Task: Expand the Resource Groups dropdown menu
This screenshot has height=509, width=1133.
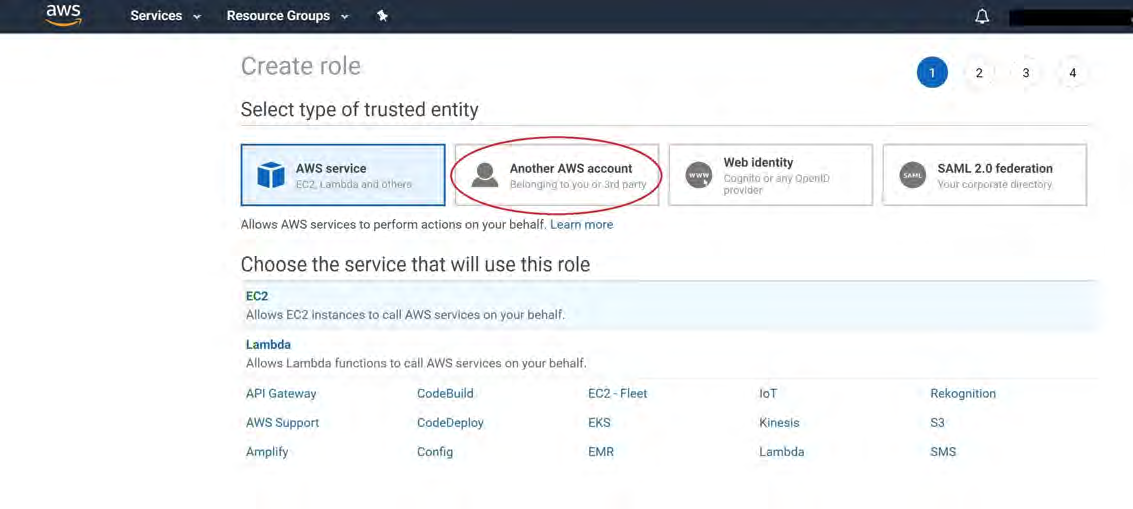Action: [x=287, y=16]
